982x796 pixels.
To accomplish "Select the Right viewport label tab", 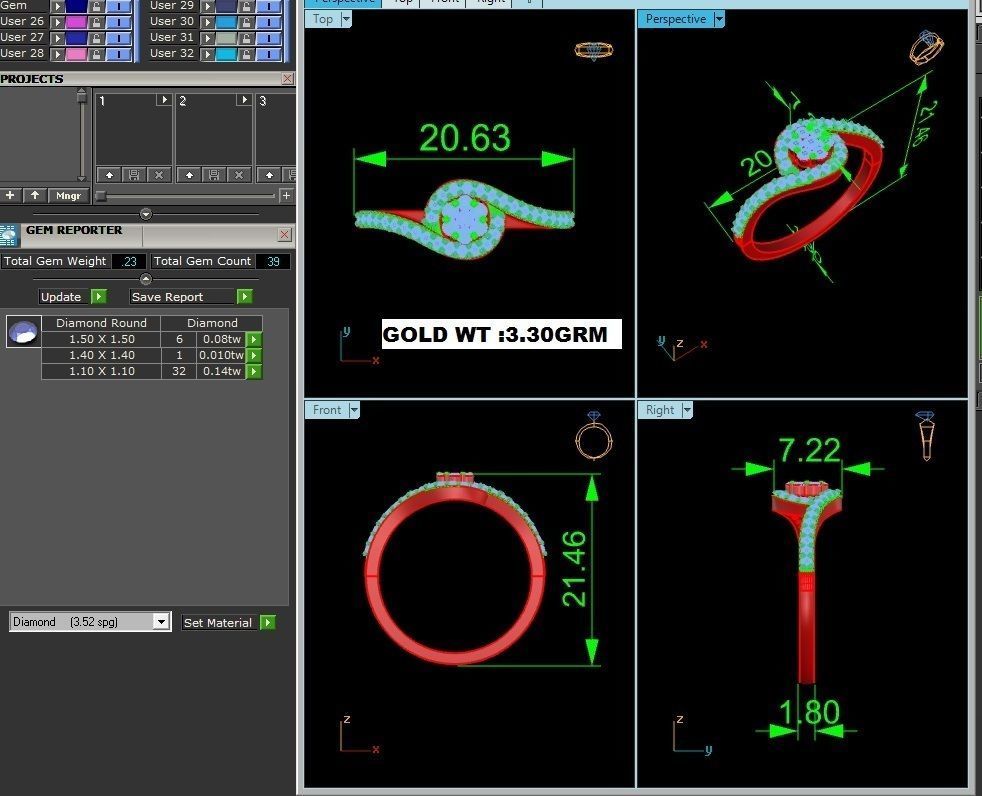I will tap(660, 410).
